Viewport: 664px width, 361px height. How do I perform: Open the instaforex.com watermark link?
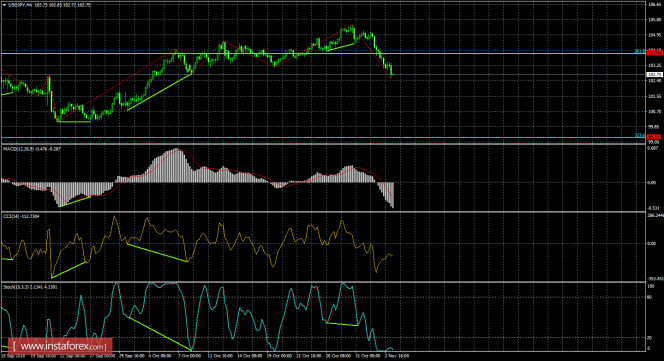(x=60, y=347)
